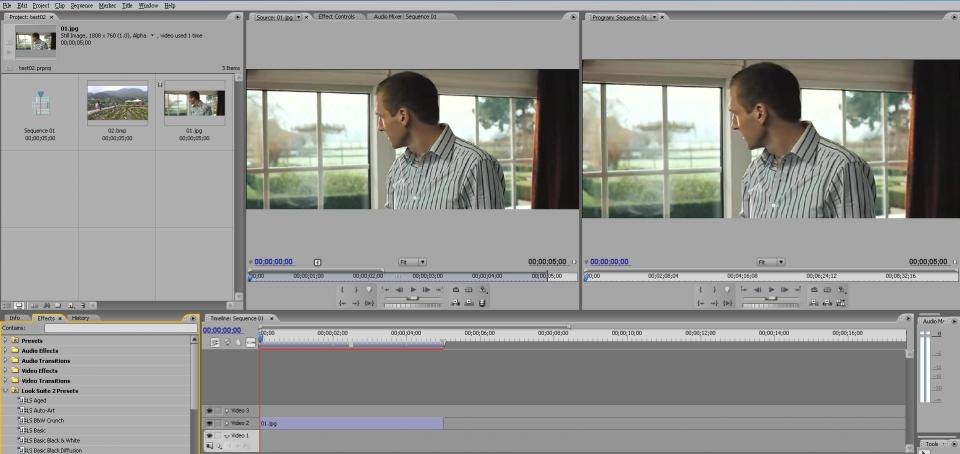
Task: Click Set In Point in the Source monitor
Action: tap(342, 289)
